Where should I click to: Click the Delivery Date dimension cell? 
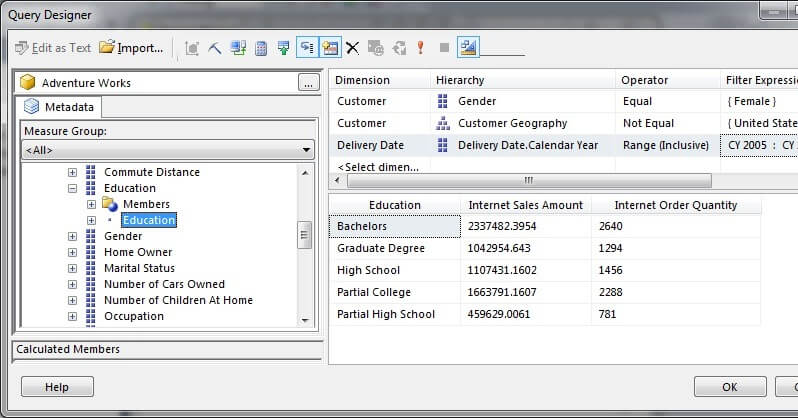pos(380,145)
